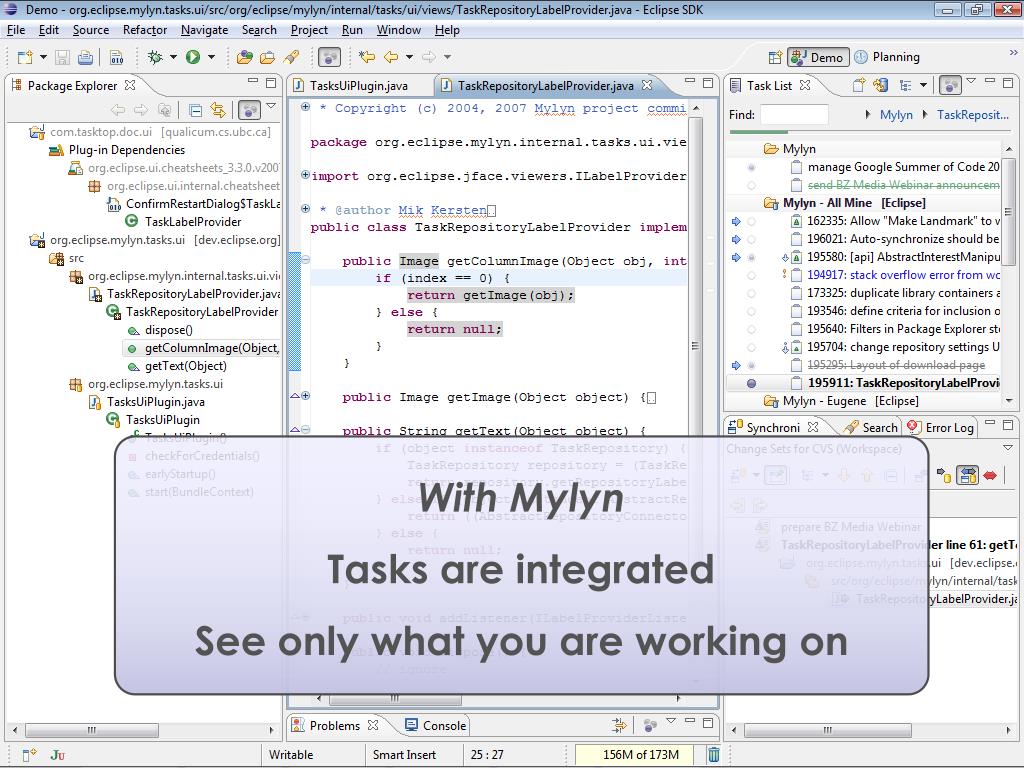Screen dimensions: 1024x768
Task: Show hidden perspectives with the chevron
Action: (1013, 52)
